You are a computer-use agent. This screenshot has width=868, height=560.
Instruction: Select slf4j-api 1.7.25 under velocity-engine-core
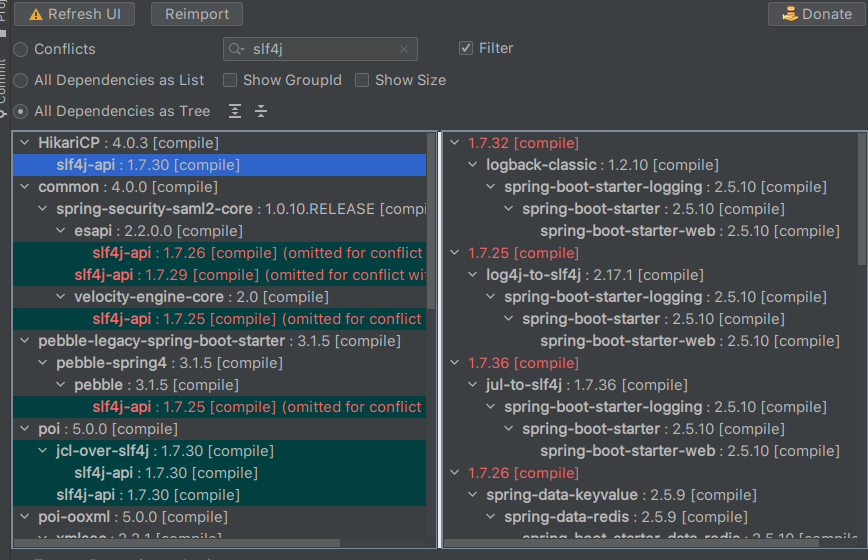point(220,319)
